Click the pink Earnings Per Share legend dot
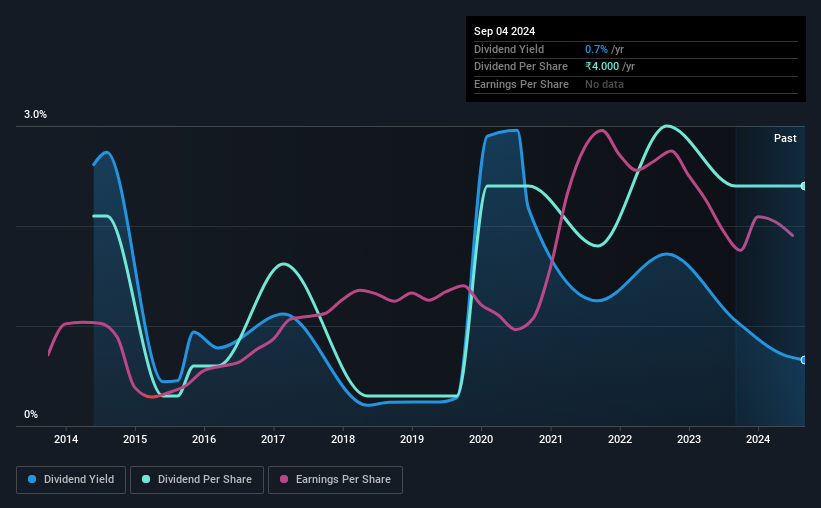This screenshot has height=508, width=821. coord(284,479)
